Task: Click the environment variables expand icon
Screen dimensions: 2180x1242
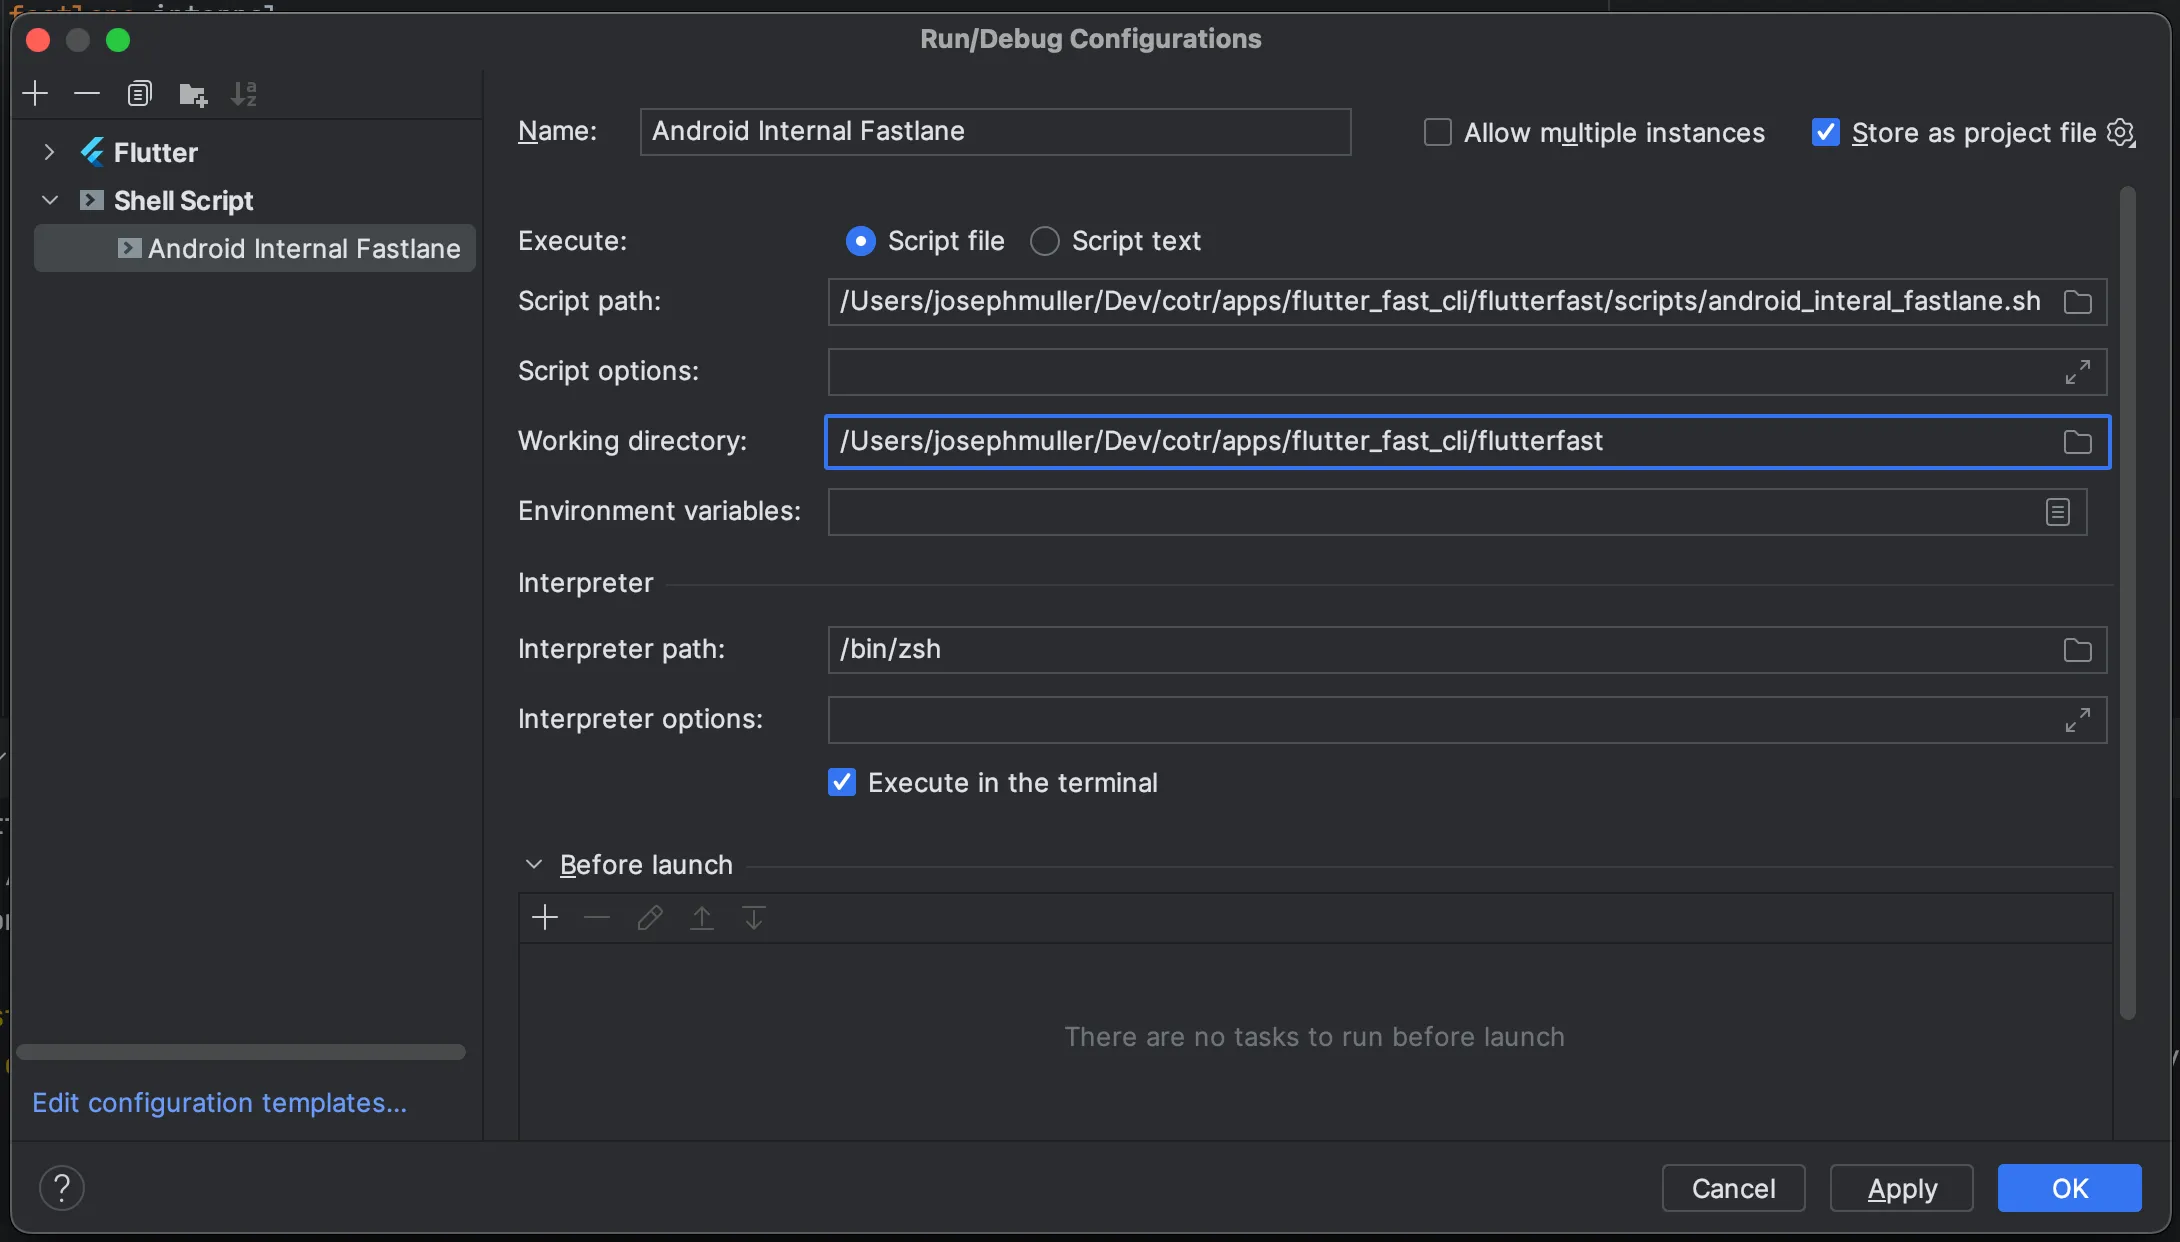Action: coord(2057,510)
